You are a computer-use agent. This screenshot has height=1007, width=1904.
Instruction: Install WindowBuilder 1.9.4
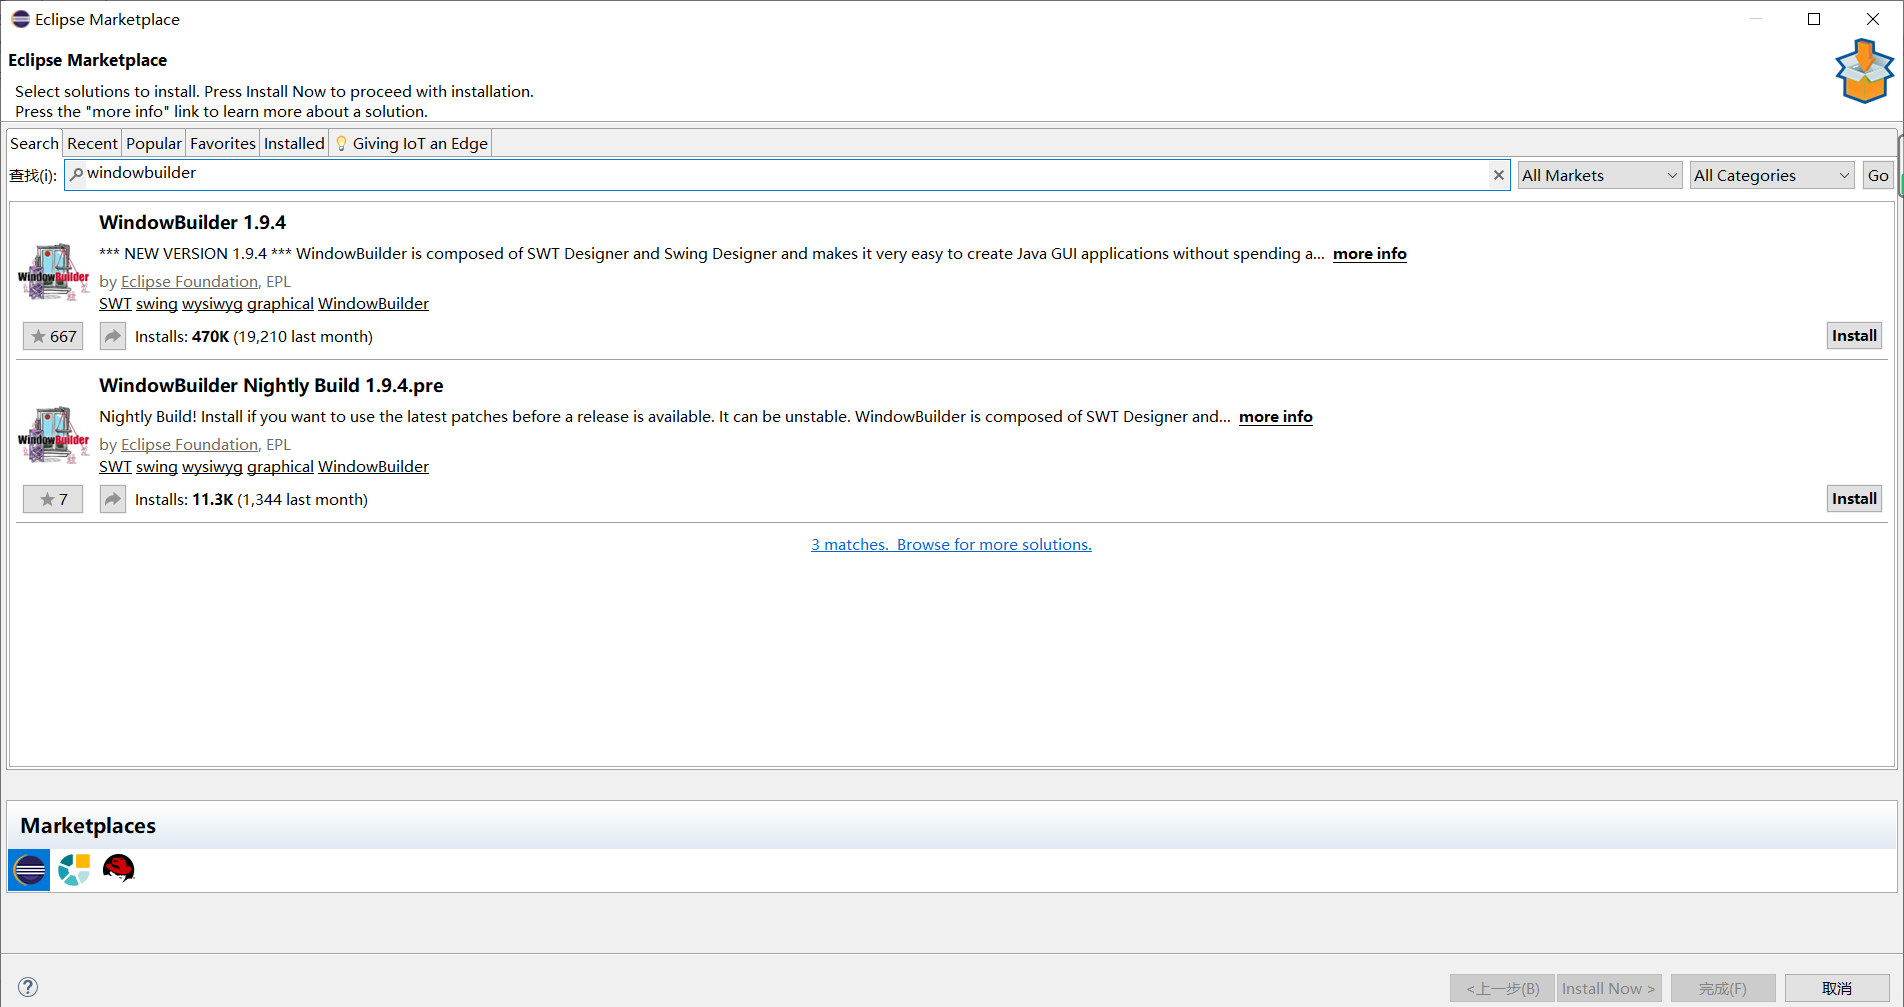click(1854, 336)
